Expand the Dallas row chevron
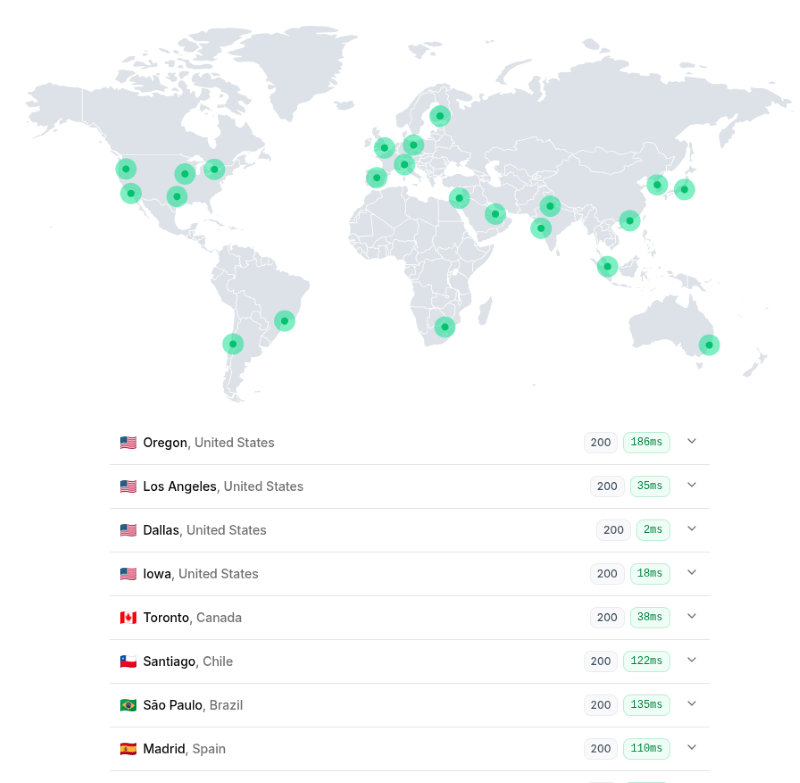This screenshot has height=783, width=800. [692, 530]
